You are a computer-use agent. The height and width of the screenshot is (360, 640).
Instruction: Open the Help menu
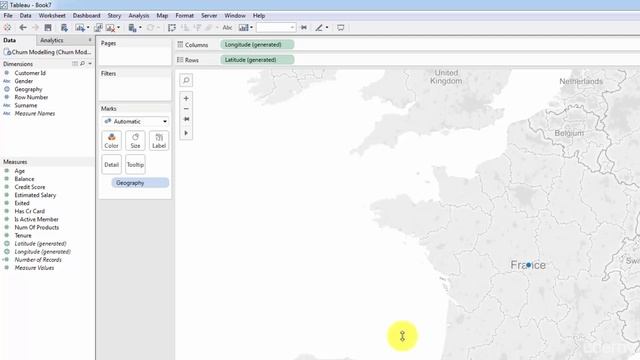coord(259,16)
